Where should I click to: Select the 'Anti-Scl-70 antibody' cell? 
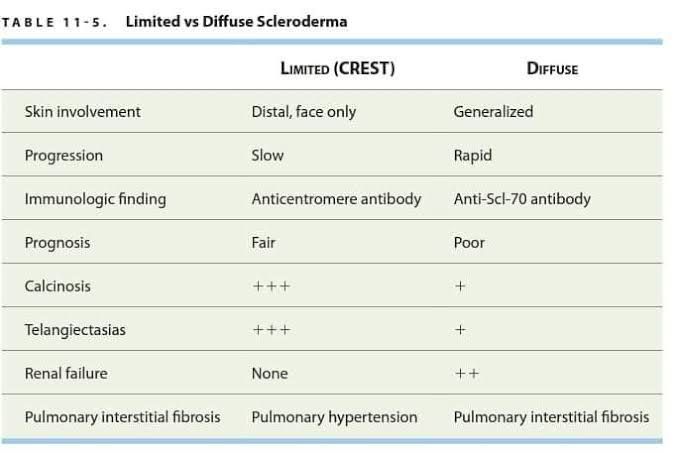[522, 199]
